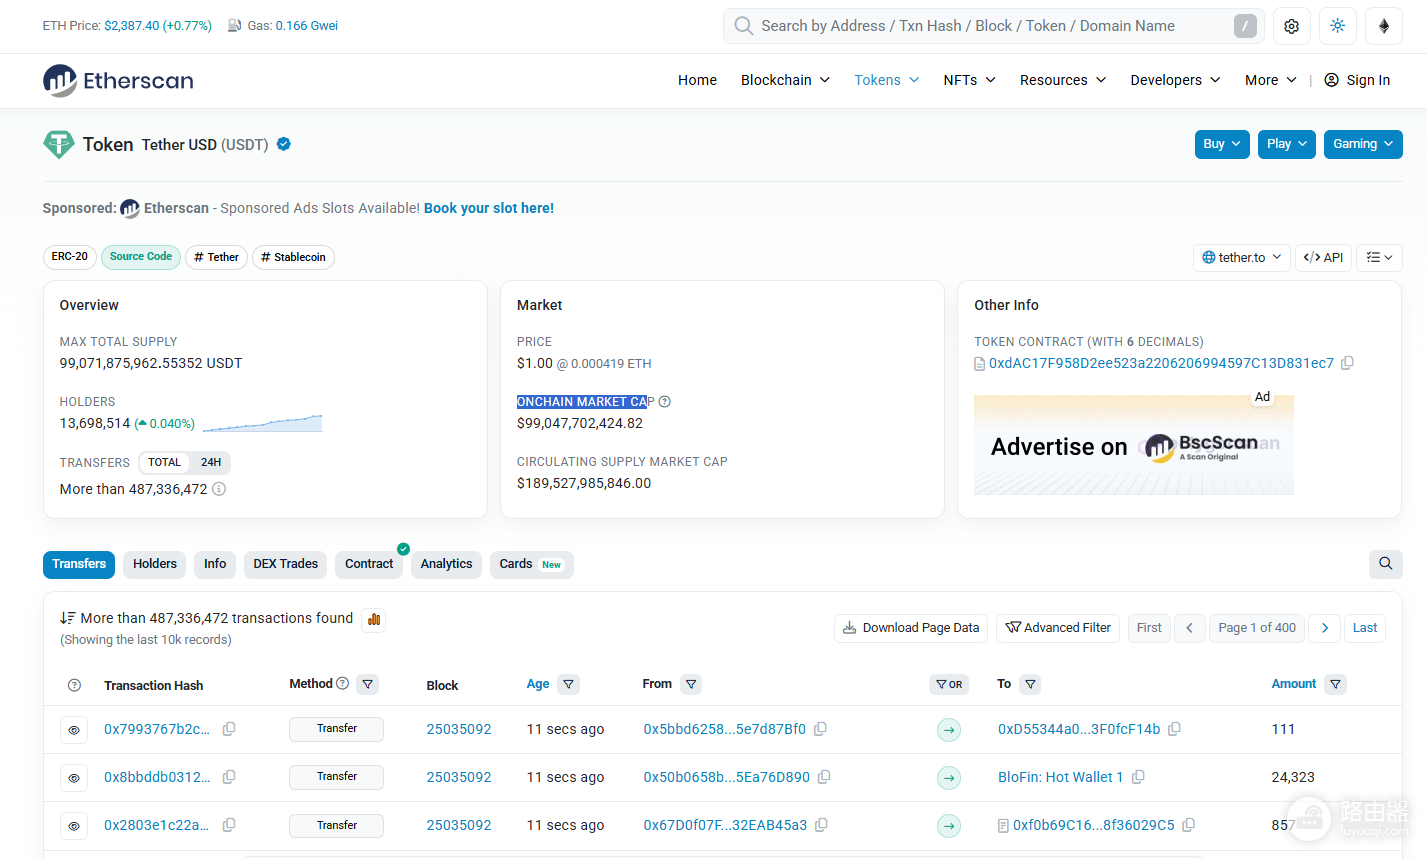Copy To address 0xD55344a0...3F0fcF14b
This screenshot has height=859, width=1427.
click(x=1174, y=729)
